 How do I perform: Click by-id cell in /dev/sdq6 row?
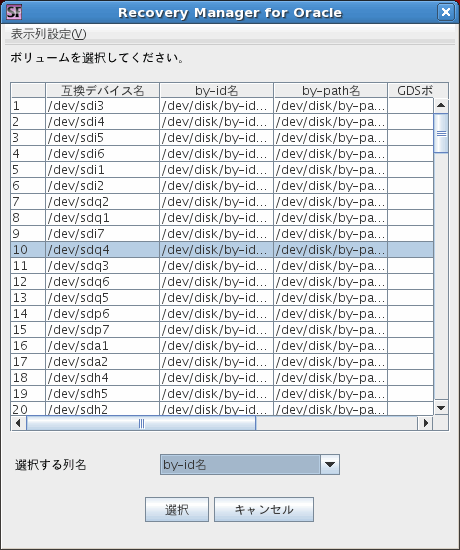coord(216,282)
